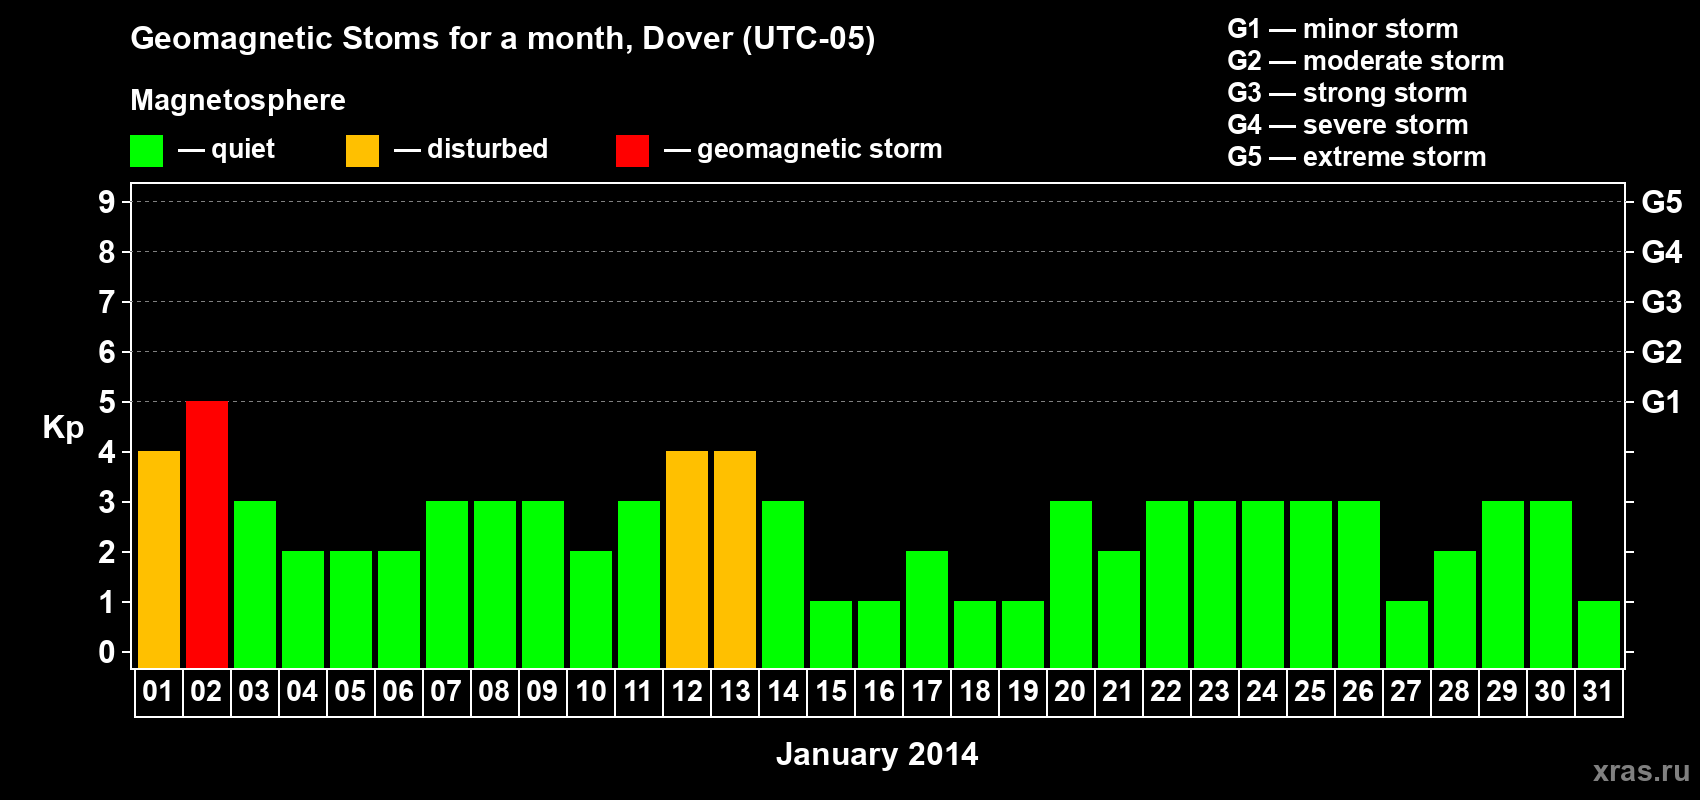The width and height of the screenshot is (1700, 800).
Task: Click the orange disturbed legend swatch
Action: tap(362, 151)
